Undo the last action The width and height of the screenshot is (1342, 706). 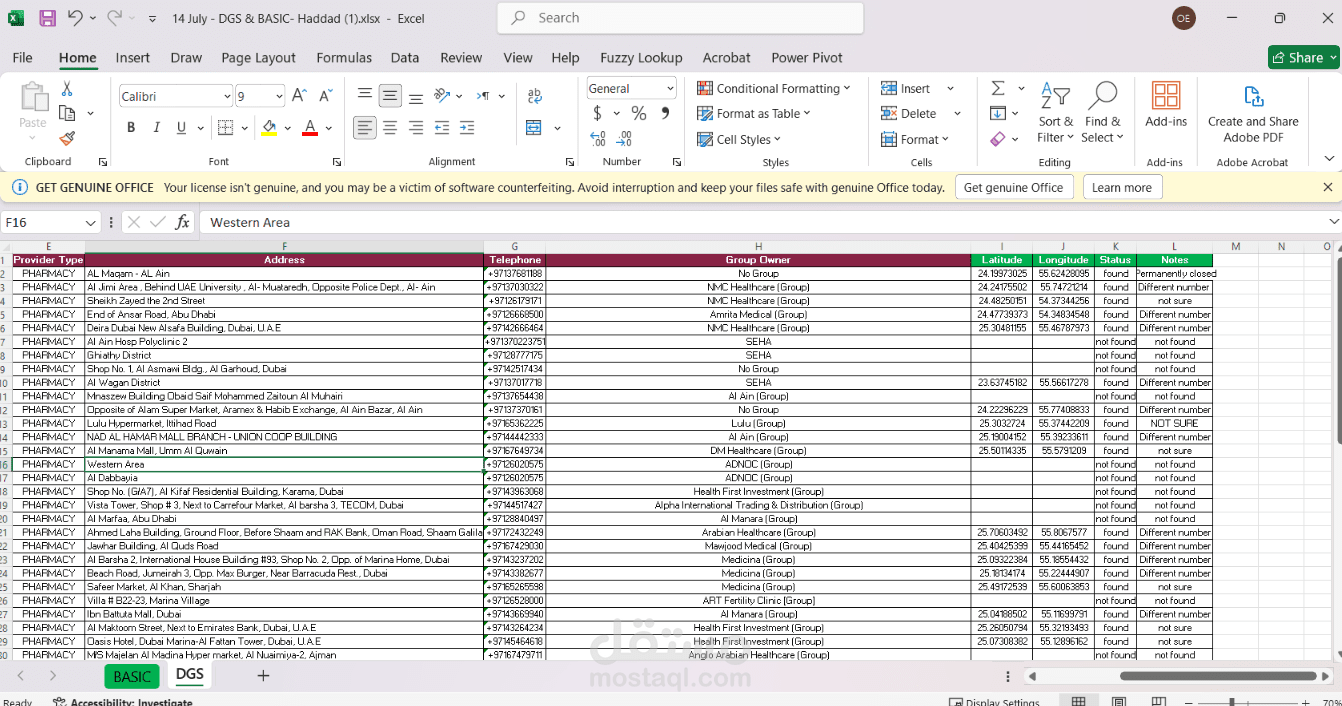(75, 18)
